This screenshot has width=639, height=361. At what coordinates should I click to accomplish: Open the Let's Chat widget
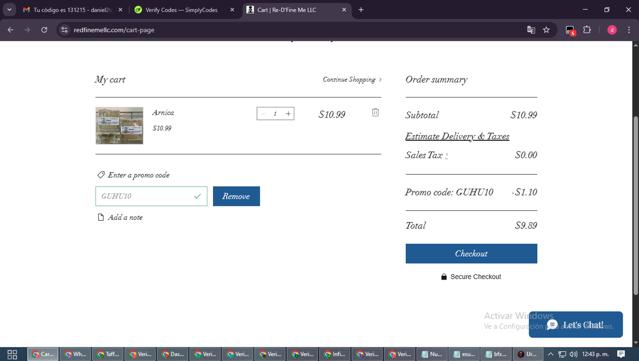(576, 325)
